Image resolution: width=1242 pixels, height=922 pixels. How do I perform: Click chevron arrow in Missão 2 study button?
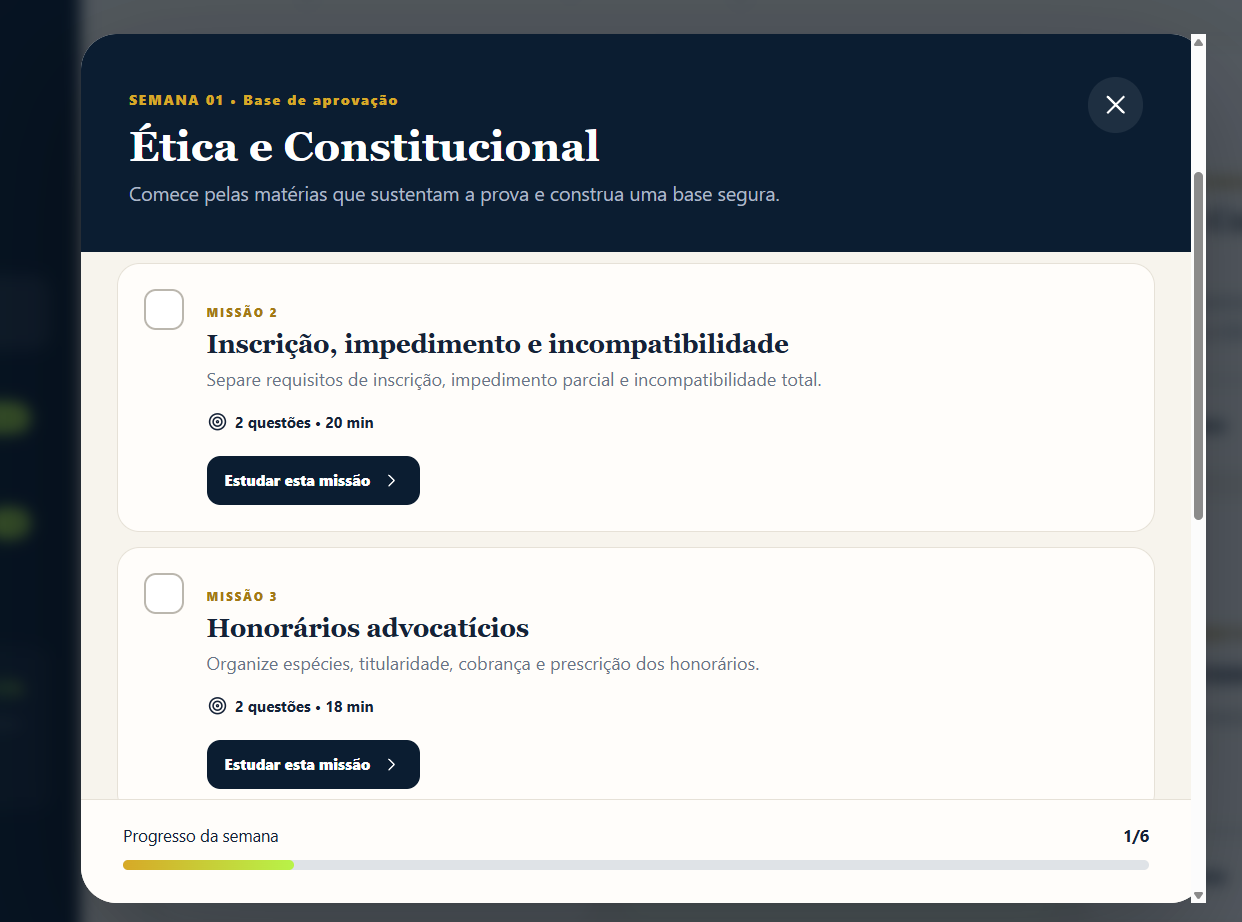click(x=391, y=481)
